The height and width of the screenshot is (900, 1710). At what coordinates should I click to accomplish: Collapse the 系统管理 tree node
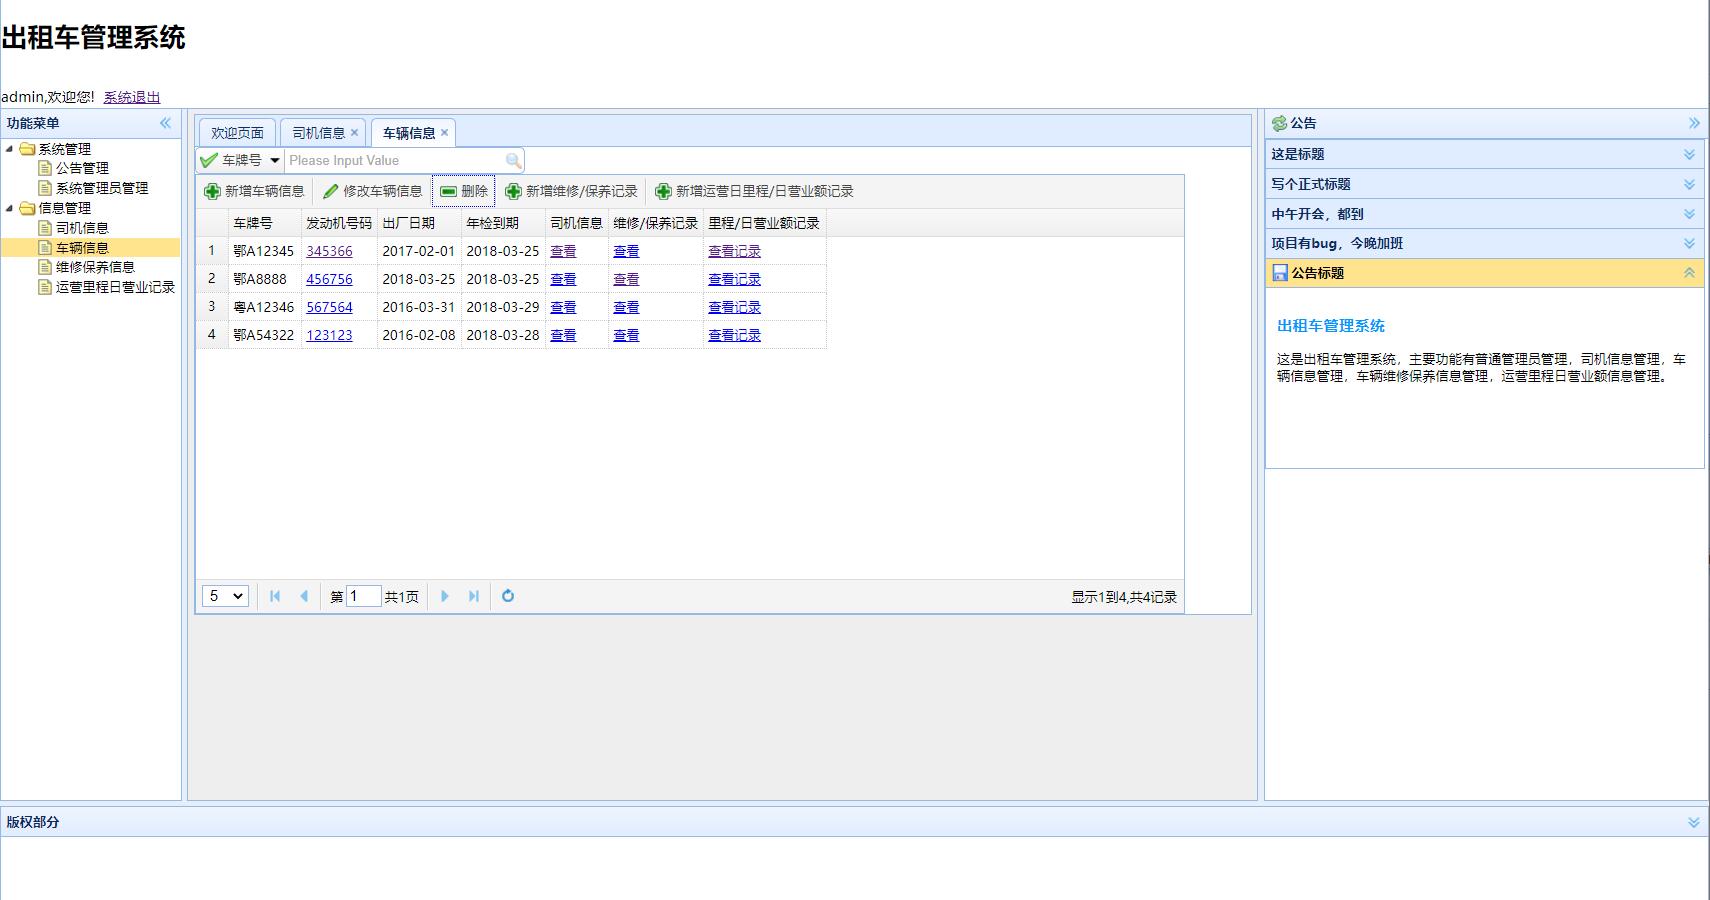coord(10,149)
